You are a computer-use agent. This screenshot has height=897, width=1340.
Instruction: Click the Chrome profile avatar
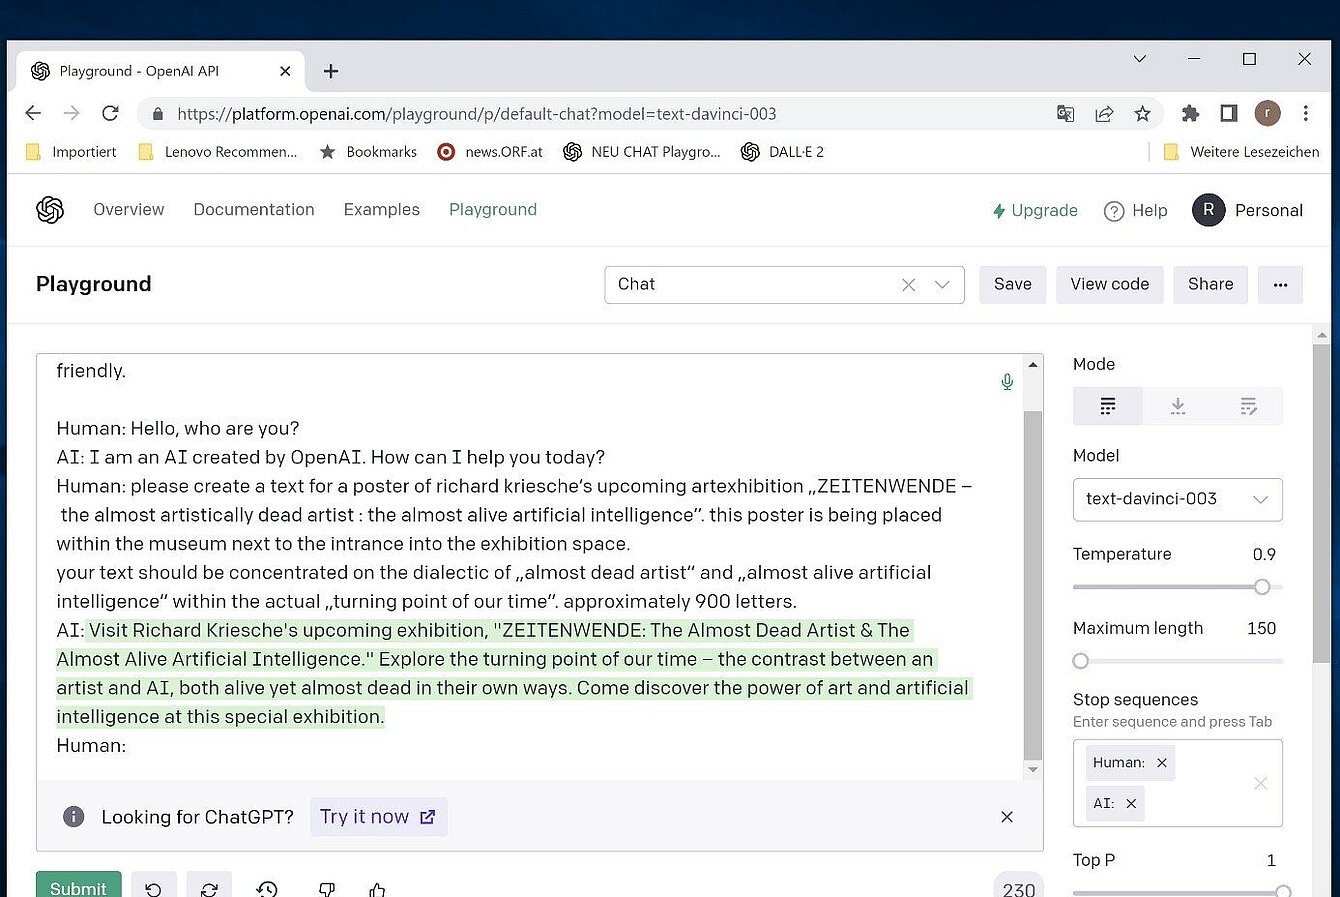[x=1267, y=113]
